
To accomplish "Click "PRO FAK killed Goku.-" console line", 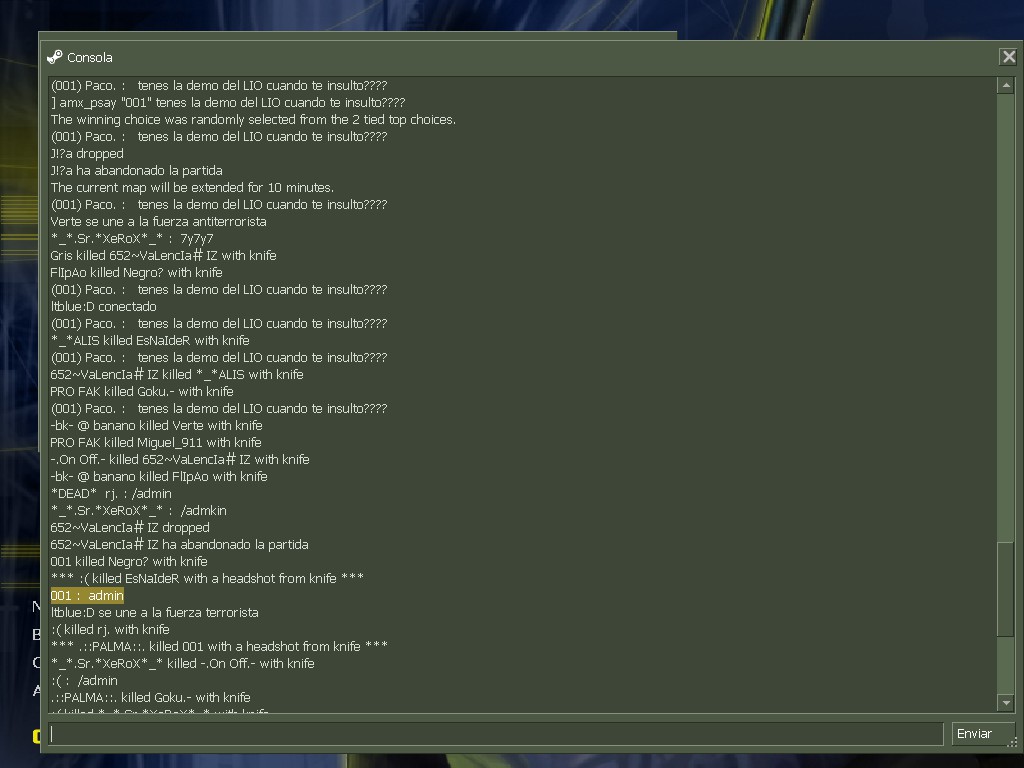I will (142, 392).
